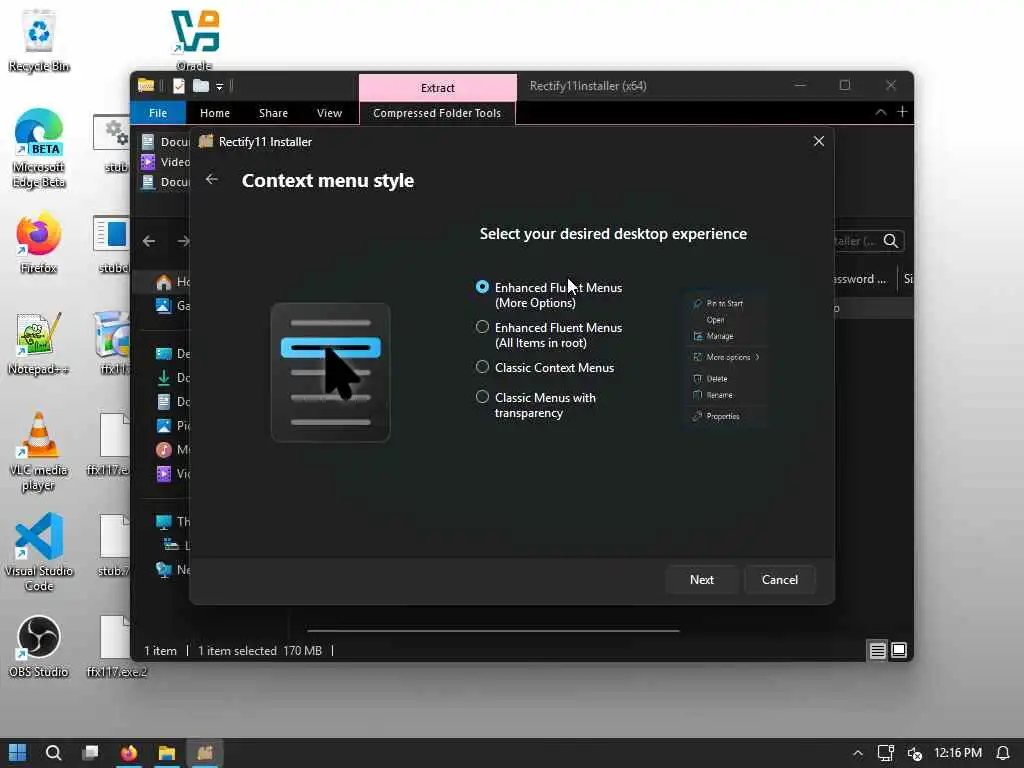Click Explorer back navigation arrow
The height and width of the screenshot is (768, 1024).
pyautogui.click(x=149, y=241)
